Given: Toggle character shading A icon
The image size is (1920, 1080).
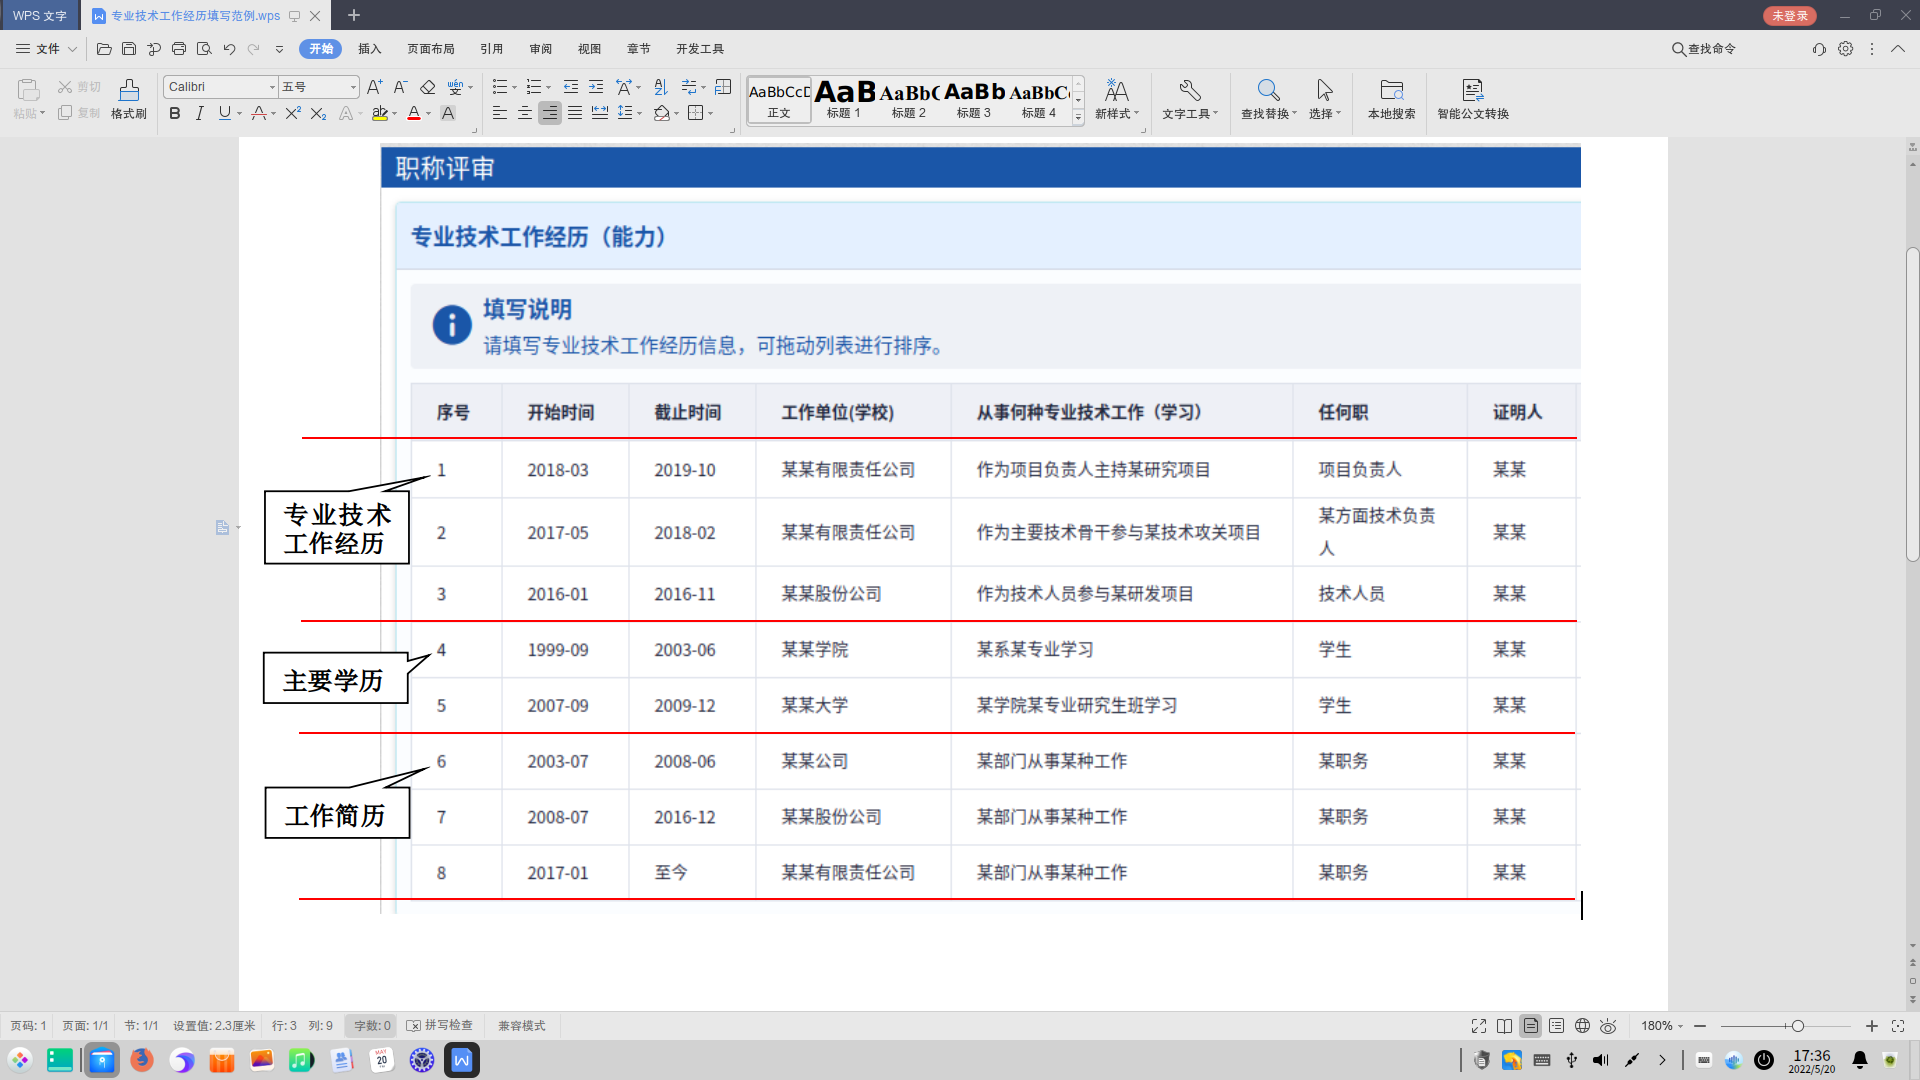Looking at the screenshot, I should (x=448, y=113).
